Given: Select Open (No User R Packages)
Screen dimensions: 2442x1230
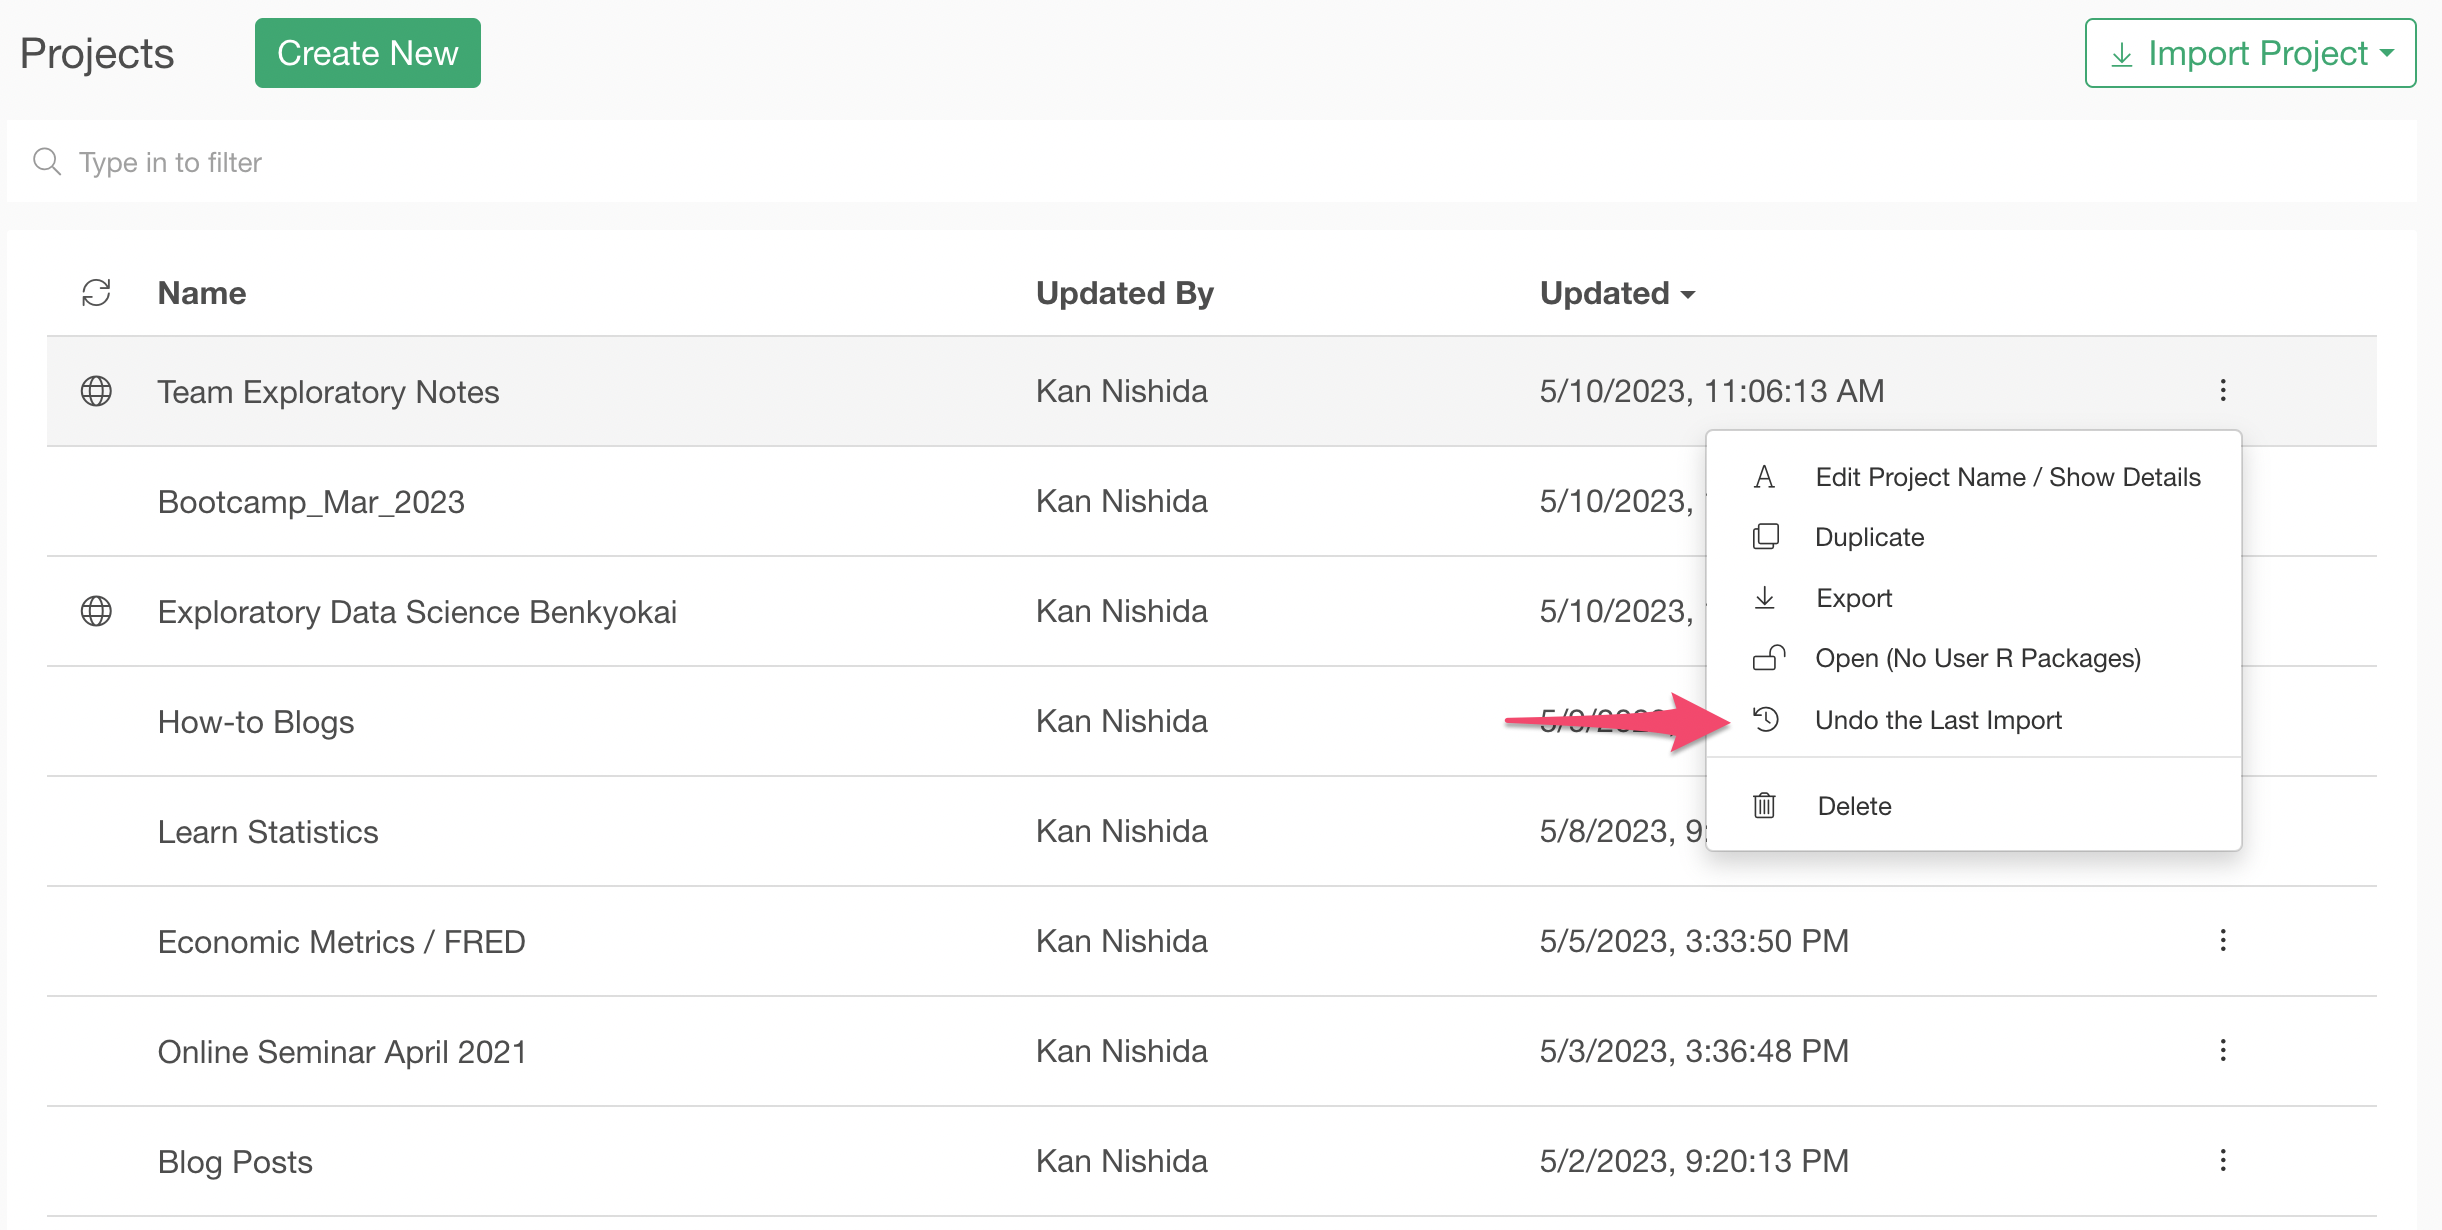Looking at the screenshot, I should (1977, 658).
